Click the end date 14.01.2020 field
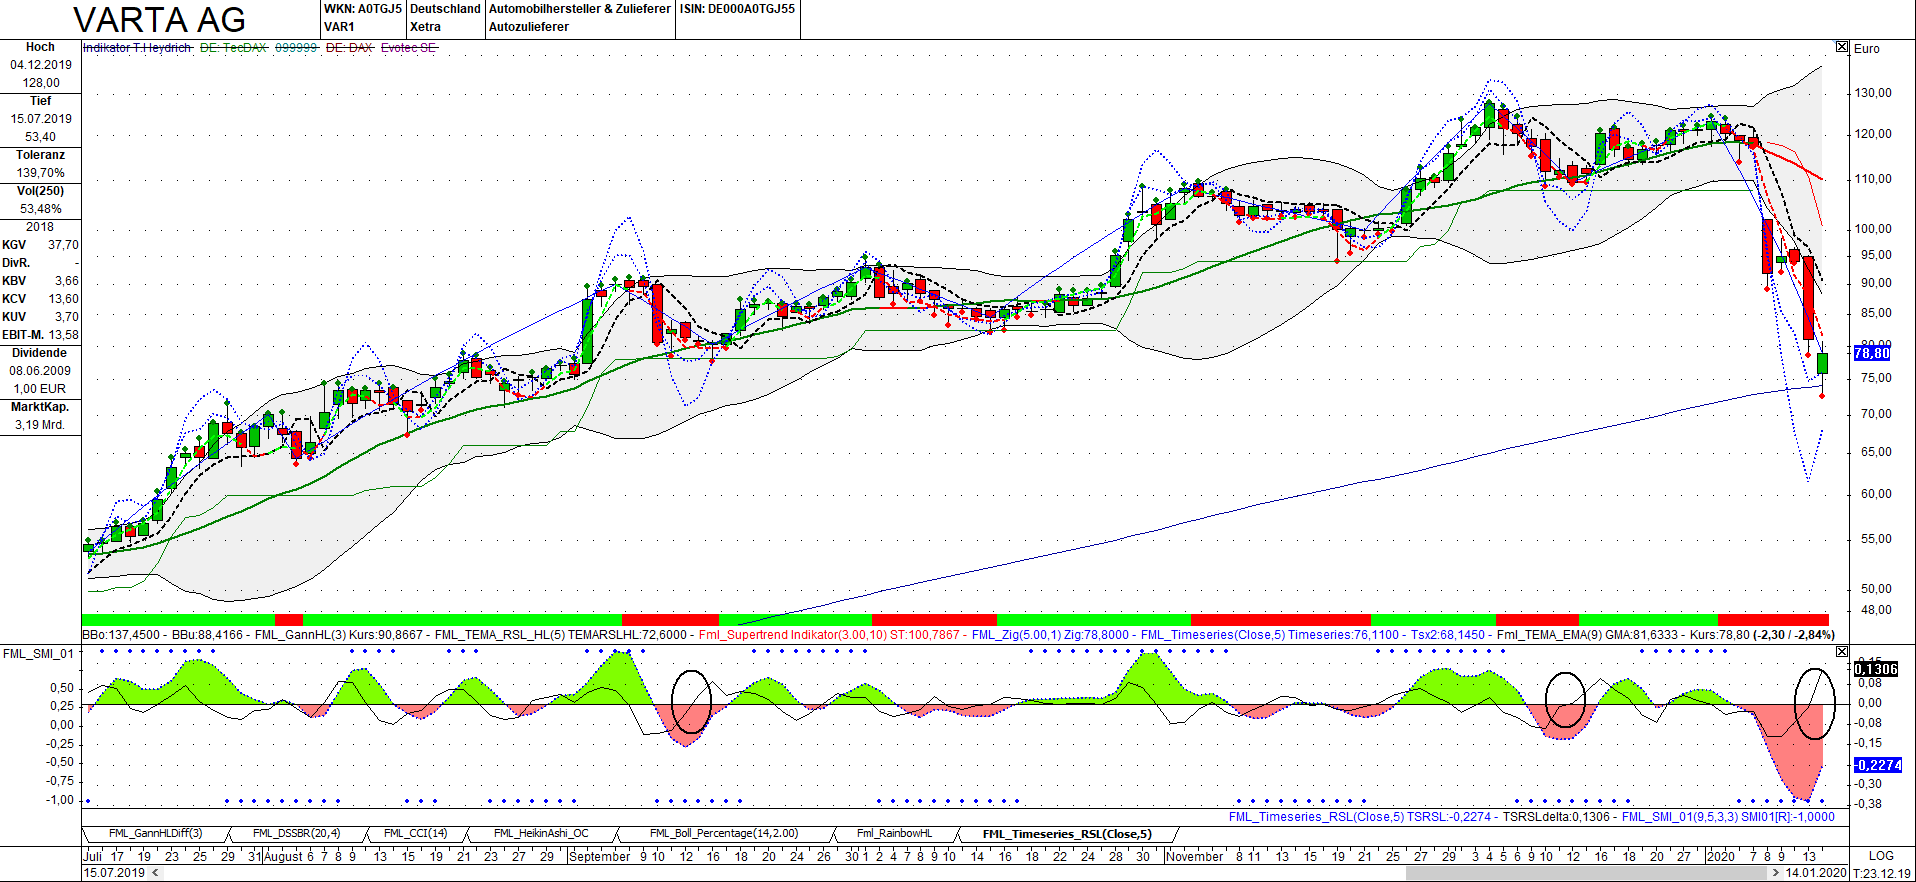This screenshot has height=882, width=1916. point(1816,873)
